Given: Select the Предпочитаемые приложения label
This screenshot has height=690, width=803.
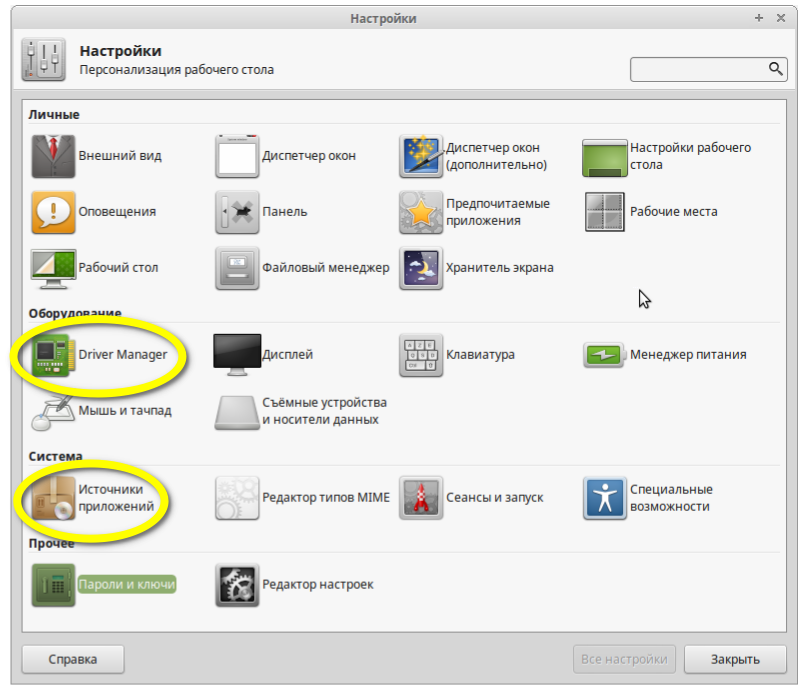Looking at the screenshot, I should point(498,212).
